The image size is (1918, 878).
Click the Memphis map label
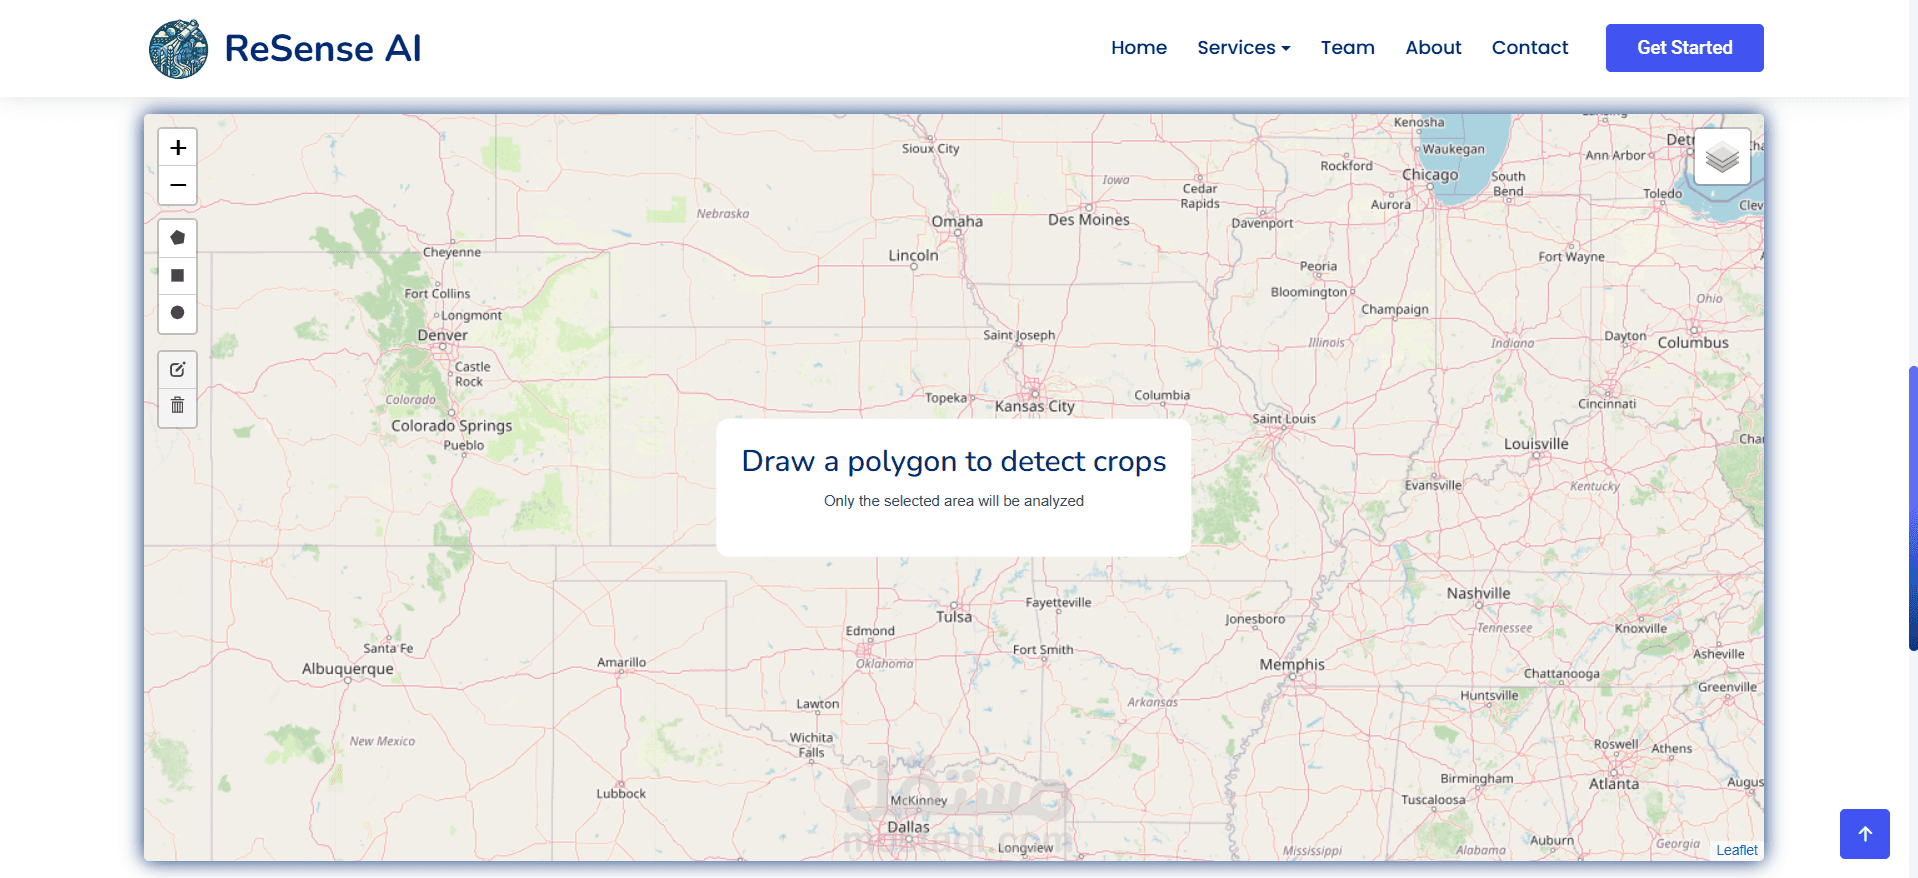[1292, 664]
